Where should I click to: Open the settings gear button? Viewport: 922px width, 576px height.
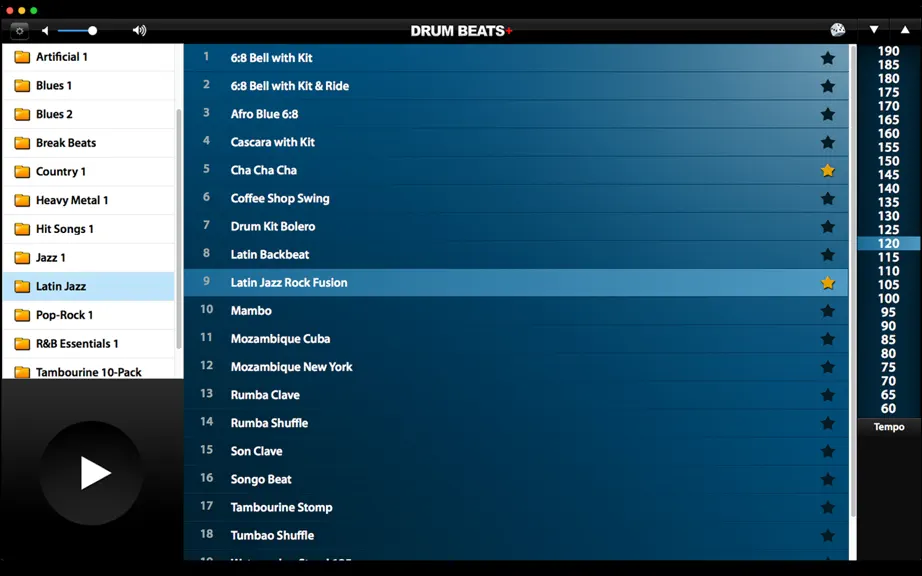(19, 31)
